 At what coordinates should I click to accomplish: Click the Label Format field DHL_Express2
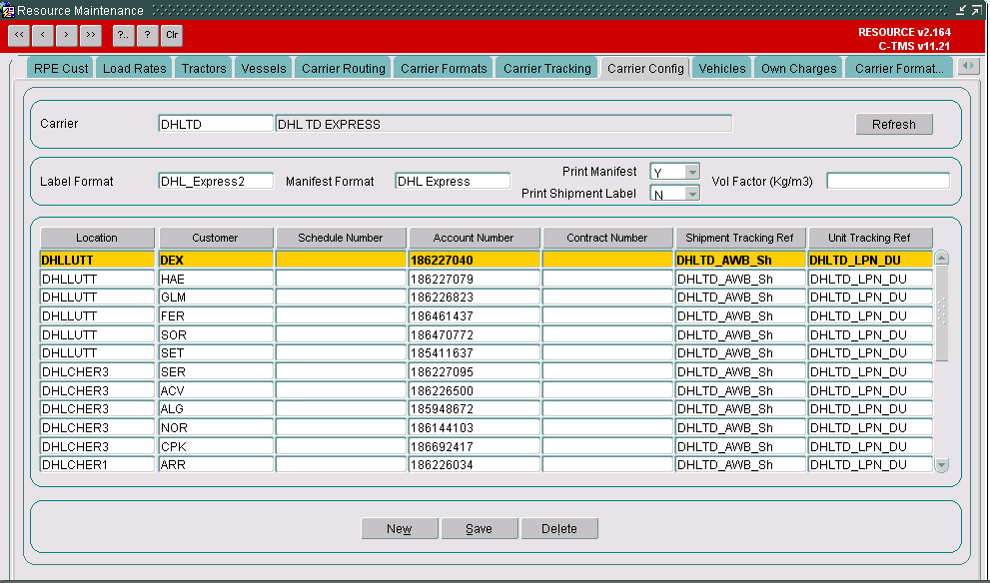(215, 181)
